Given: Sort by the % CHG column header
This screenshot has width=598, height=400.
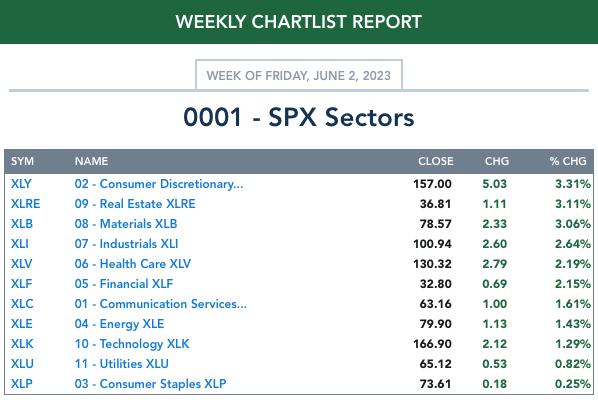Looking at the screenshot, I should (x=568, y=161).
